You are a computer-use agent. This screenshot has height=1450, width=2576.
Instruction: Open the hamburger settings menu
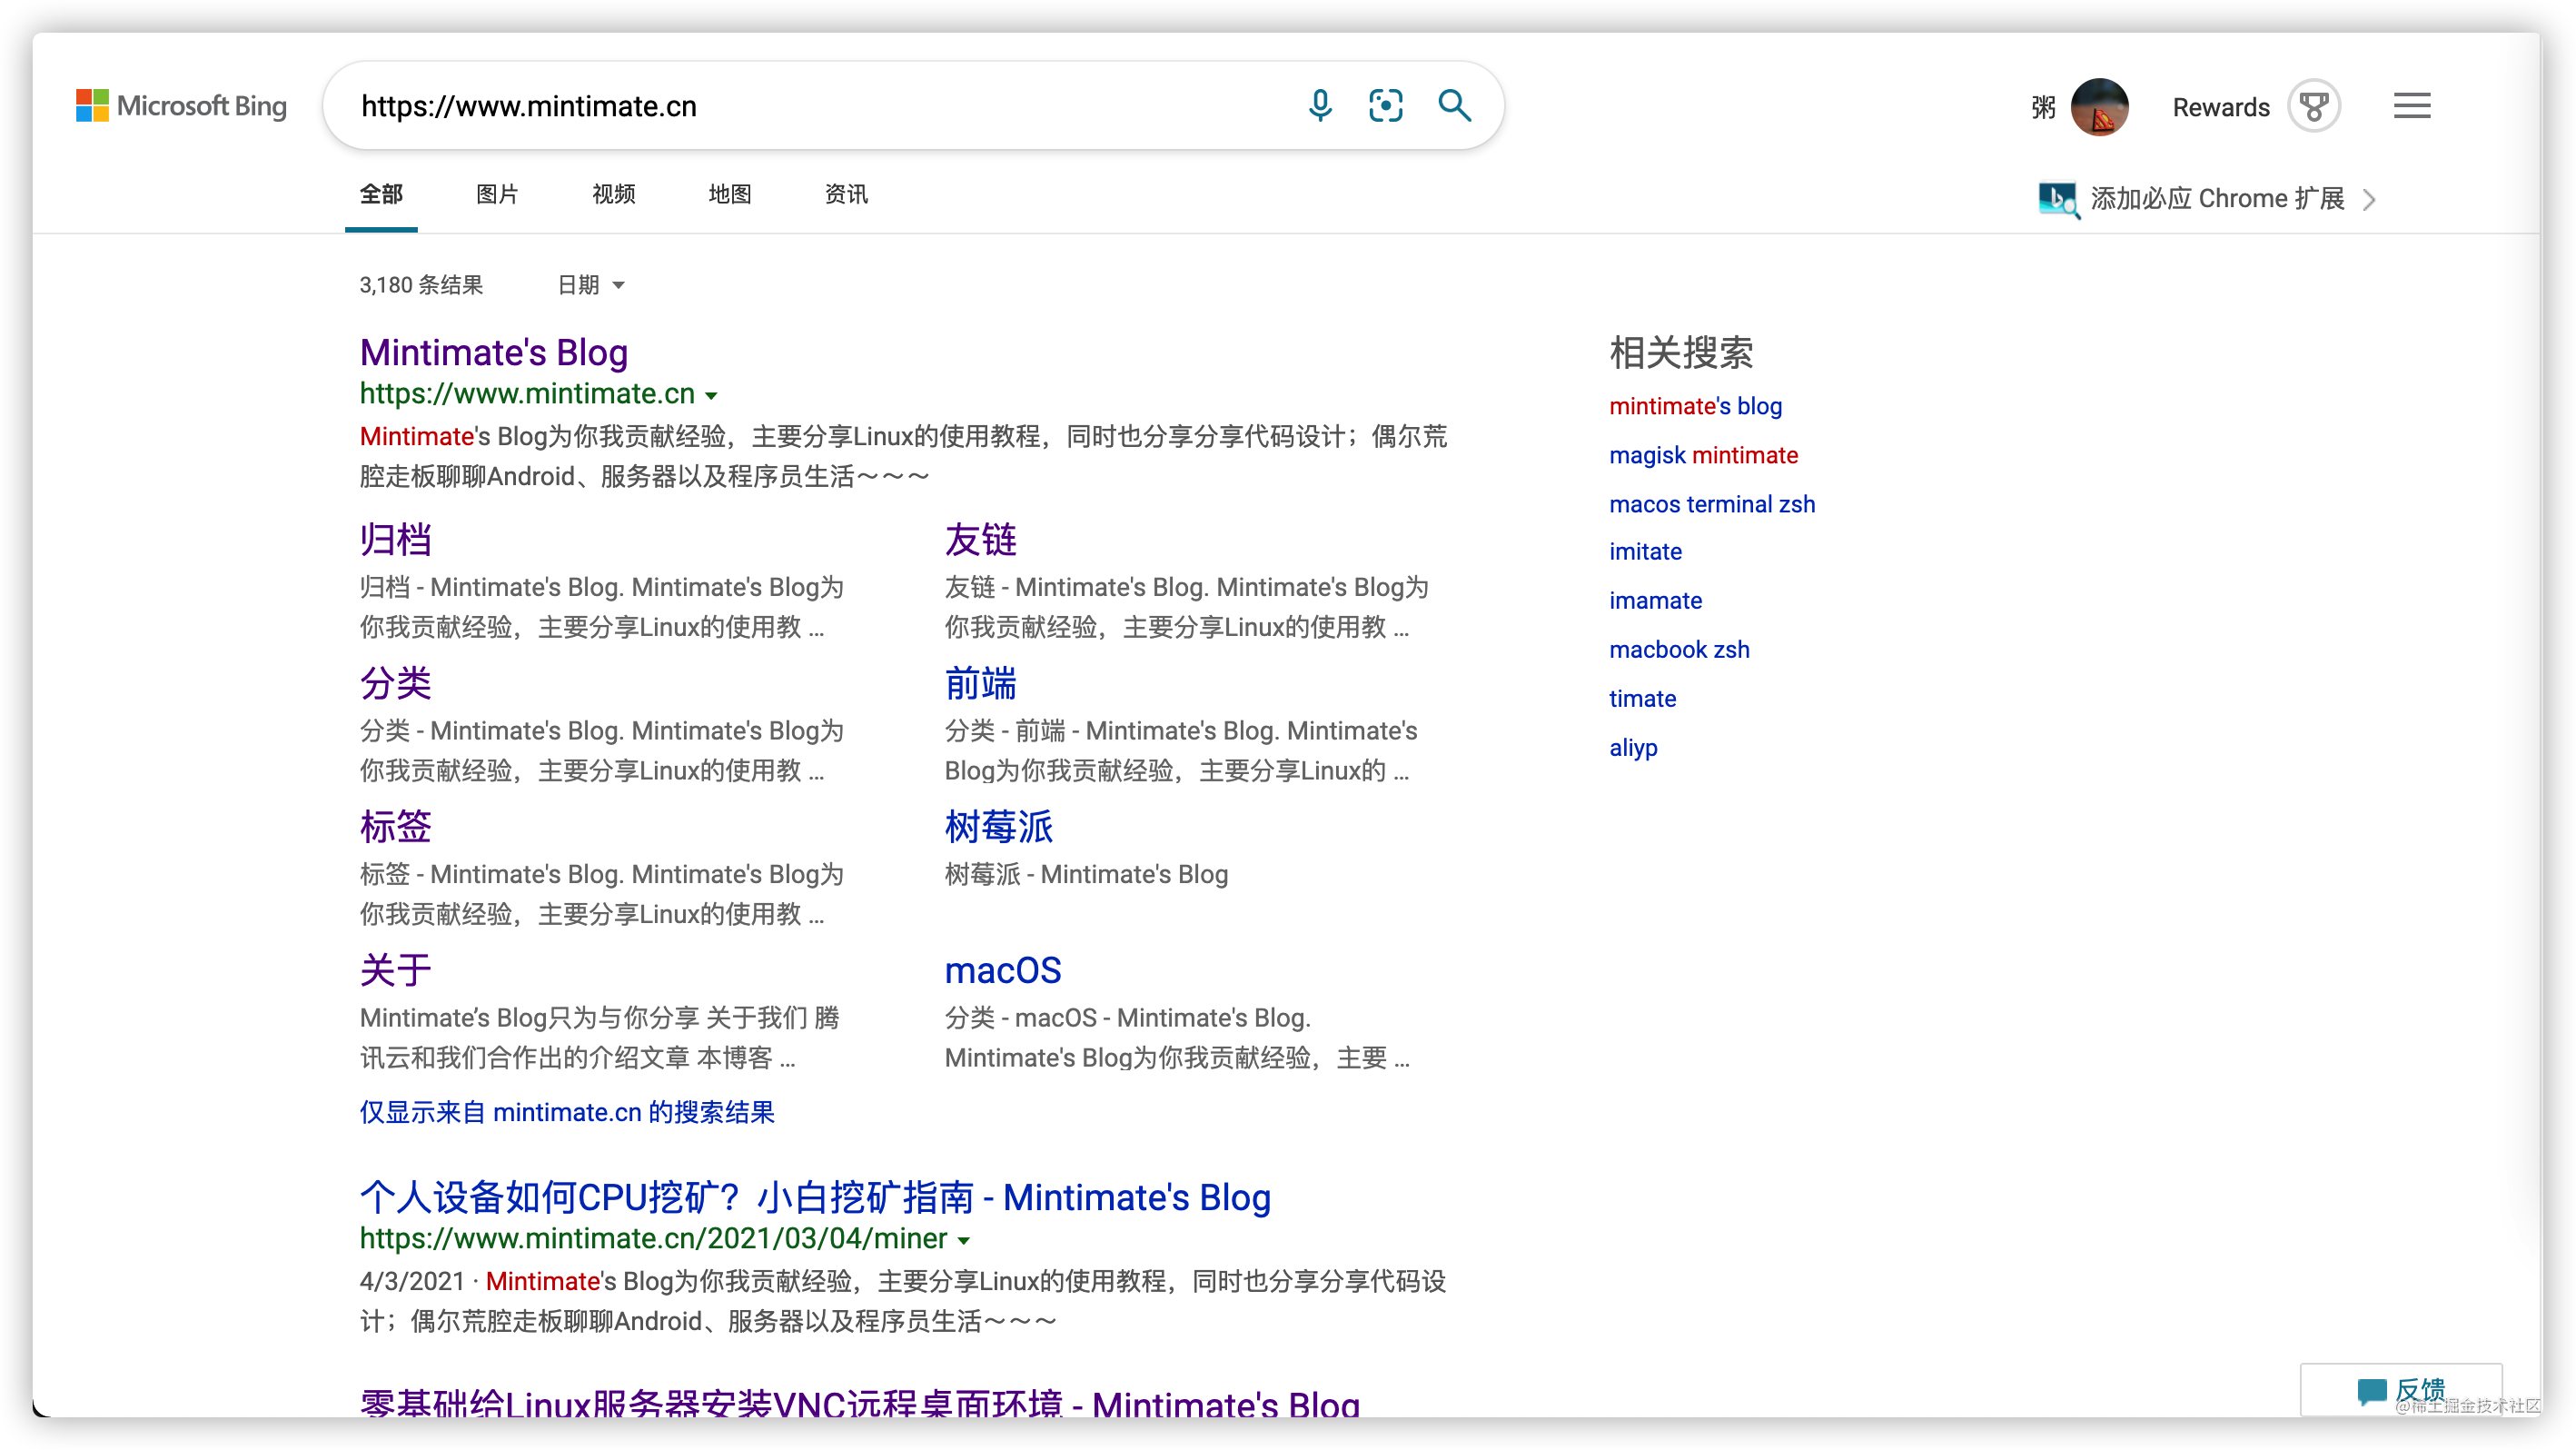tap(2412, 106)
